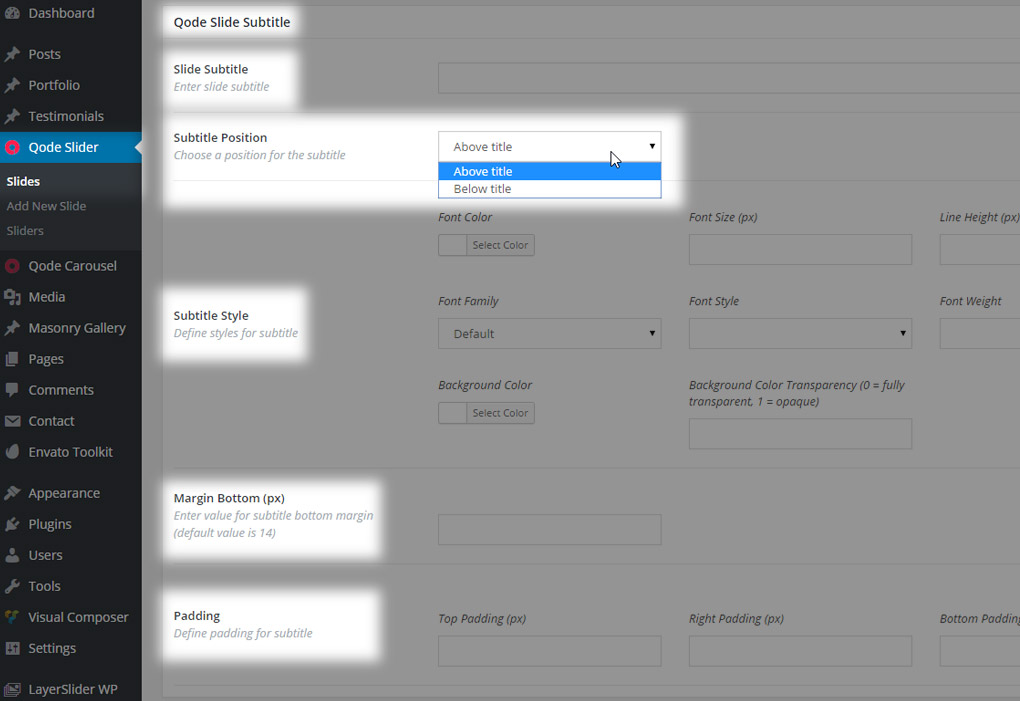This screenshot has width=1020, height=701.
Task: Open the Masonry Gallery menu
Action: tap(77, 328)
